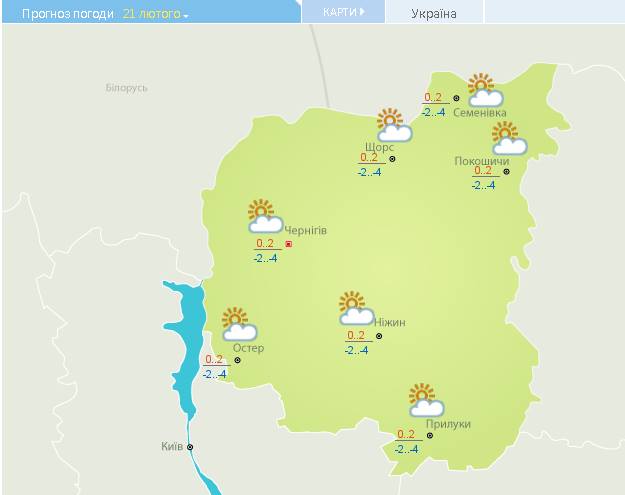Screen dimensions: 625x495
Task: Click Чернігів daytime temperature 0..2
Action: pyautogui.click(x=265, y=243)
